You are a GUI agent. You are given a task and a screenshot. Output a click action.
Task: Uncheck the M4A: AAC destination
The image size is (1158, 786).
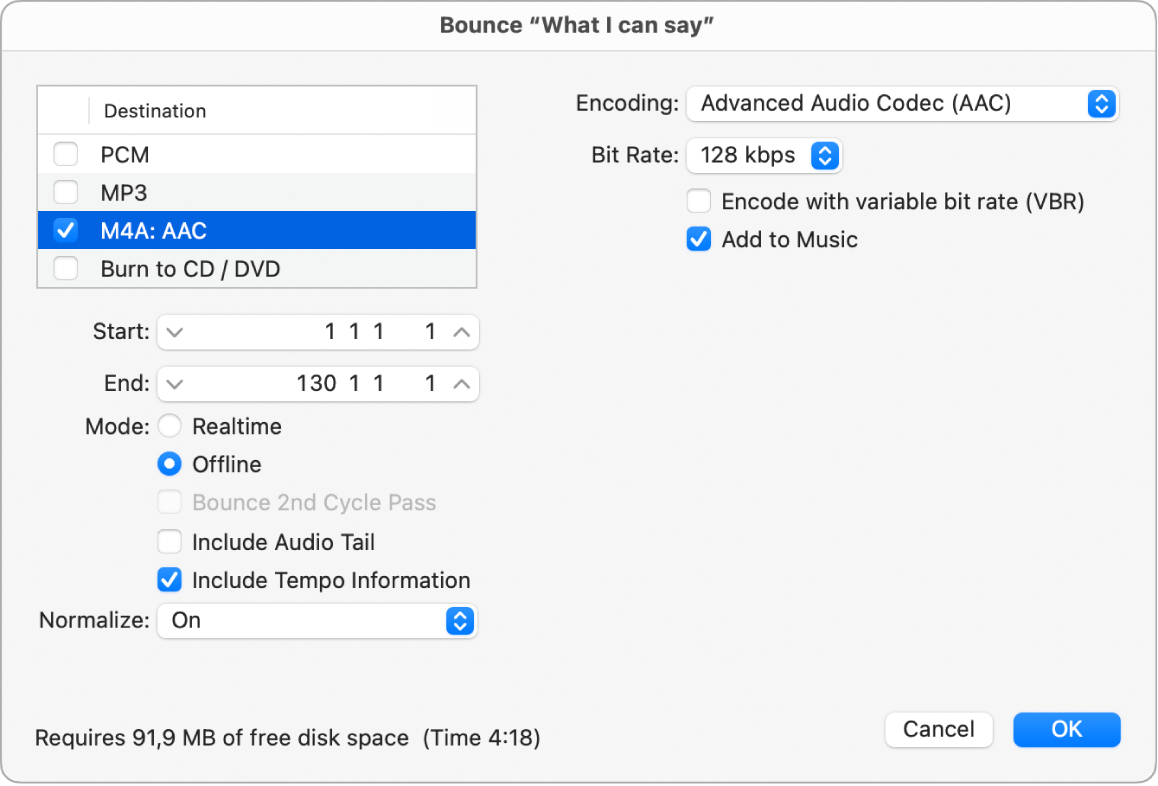point(65,230)
